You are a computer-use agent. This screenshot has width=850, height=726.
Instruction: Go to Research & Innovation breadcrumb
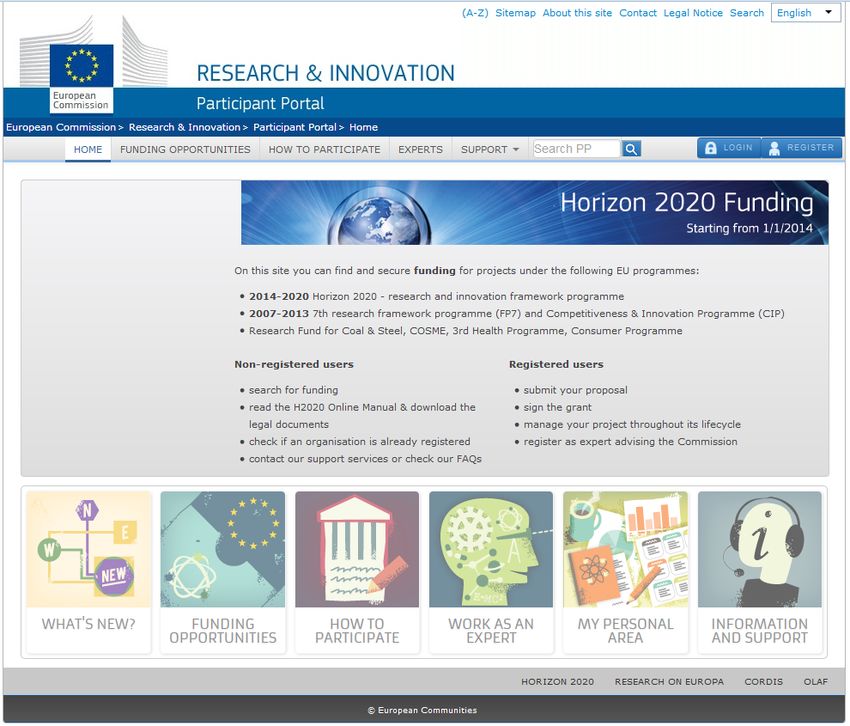tap(184, 127)
